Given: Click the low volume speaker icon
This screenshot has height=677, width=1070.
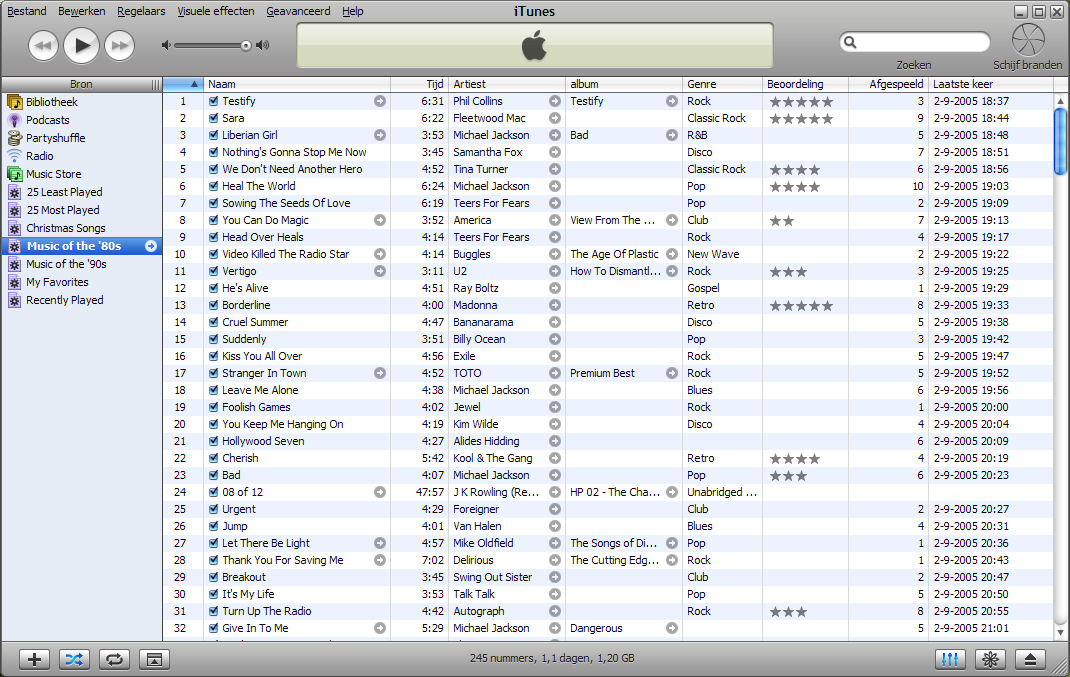Looking at the screenshot, I should click(x=166, y=45).
